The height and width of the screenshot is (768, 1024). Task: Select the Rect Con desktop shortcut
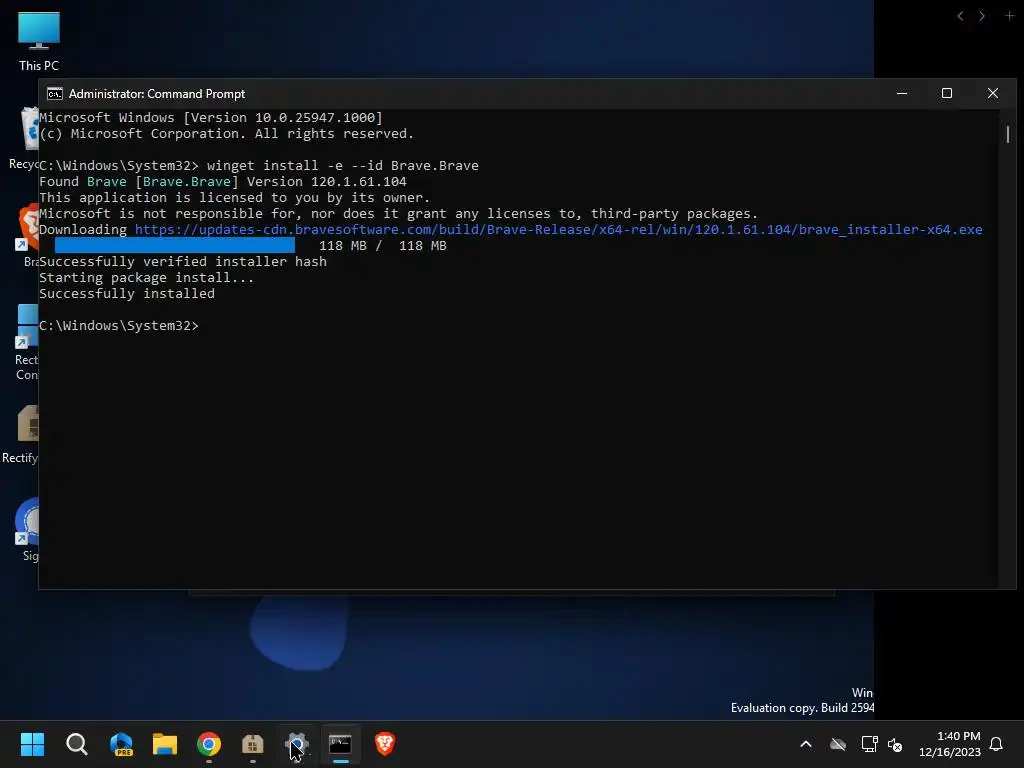[x=27, y=342]
